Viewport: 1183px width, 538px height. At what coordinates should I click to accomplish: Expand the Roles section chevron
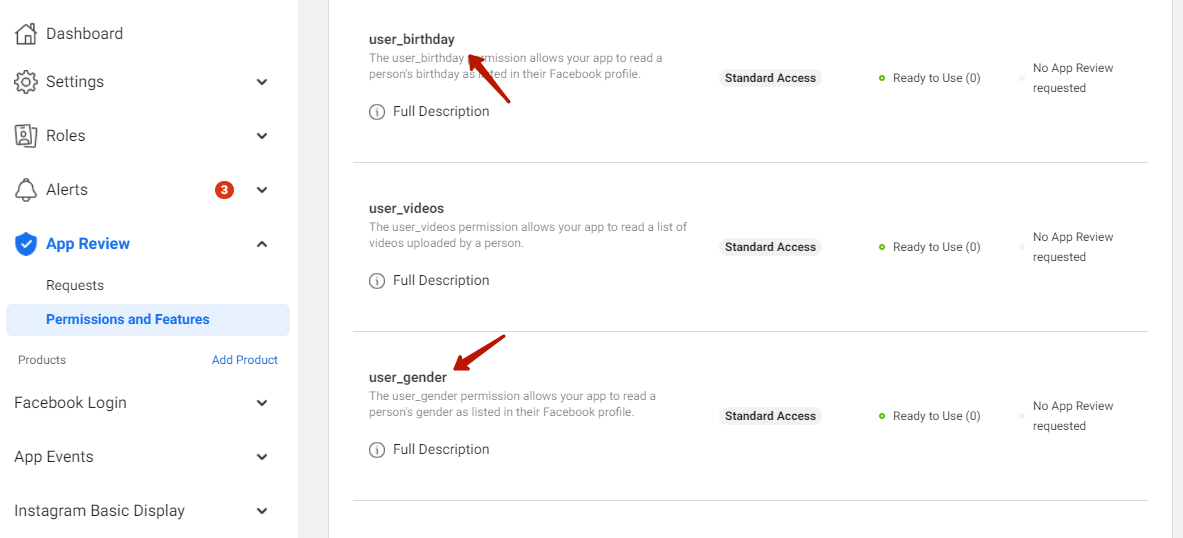pos(262,136)
